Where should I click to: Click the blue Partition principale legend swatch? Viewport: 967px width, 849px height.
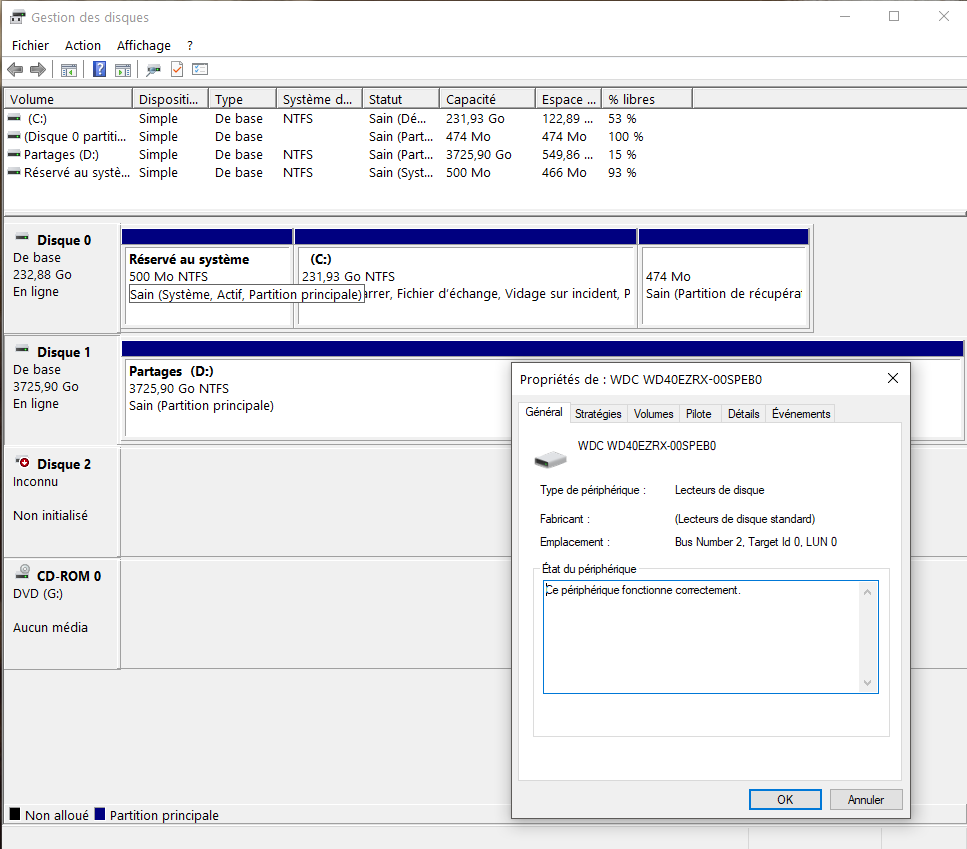click(100, 814)
